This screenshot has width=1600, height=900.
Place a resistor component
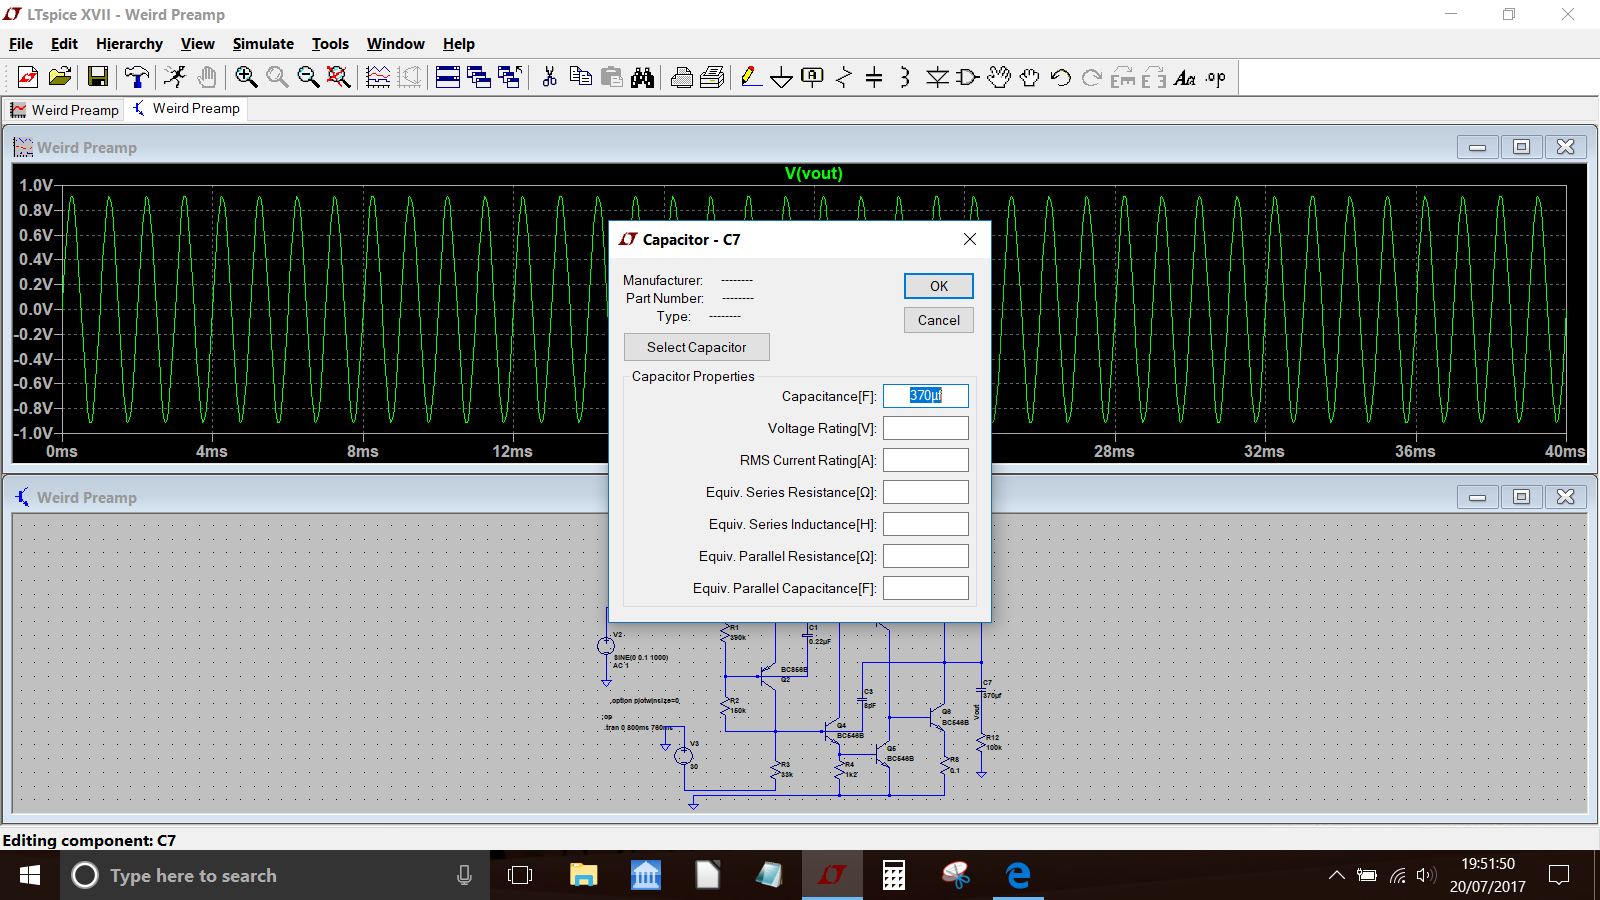pos(844,77)
